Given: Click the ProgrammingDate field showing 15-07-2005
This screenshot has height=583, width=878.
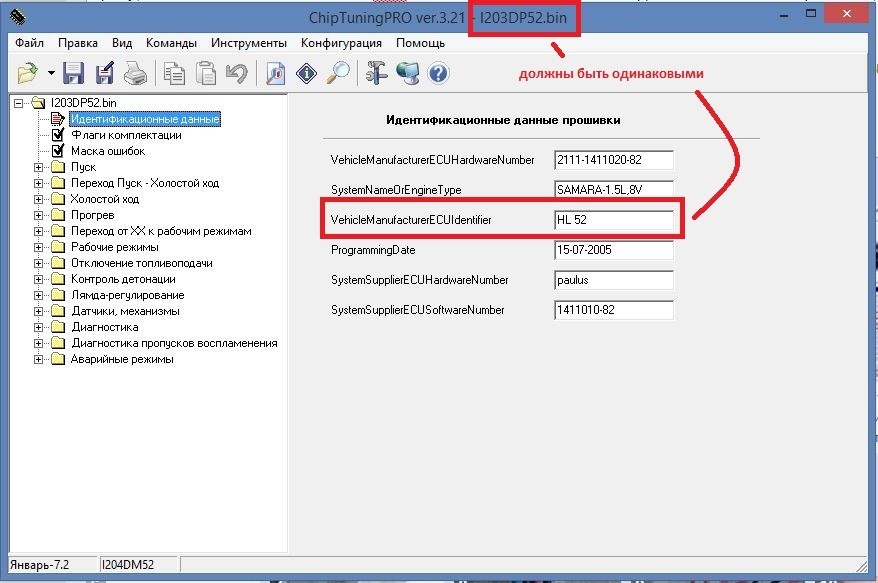Looking at the screenshot, I should [x=613, y=250].
